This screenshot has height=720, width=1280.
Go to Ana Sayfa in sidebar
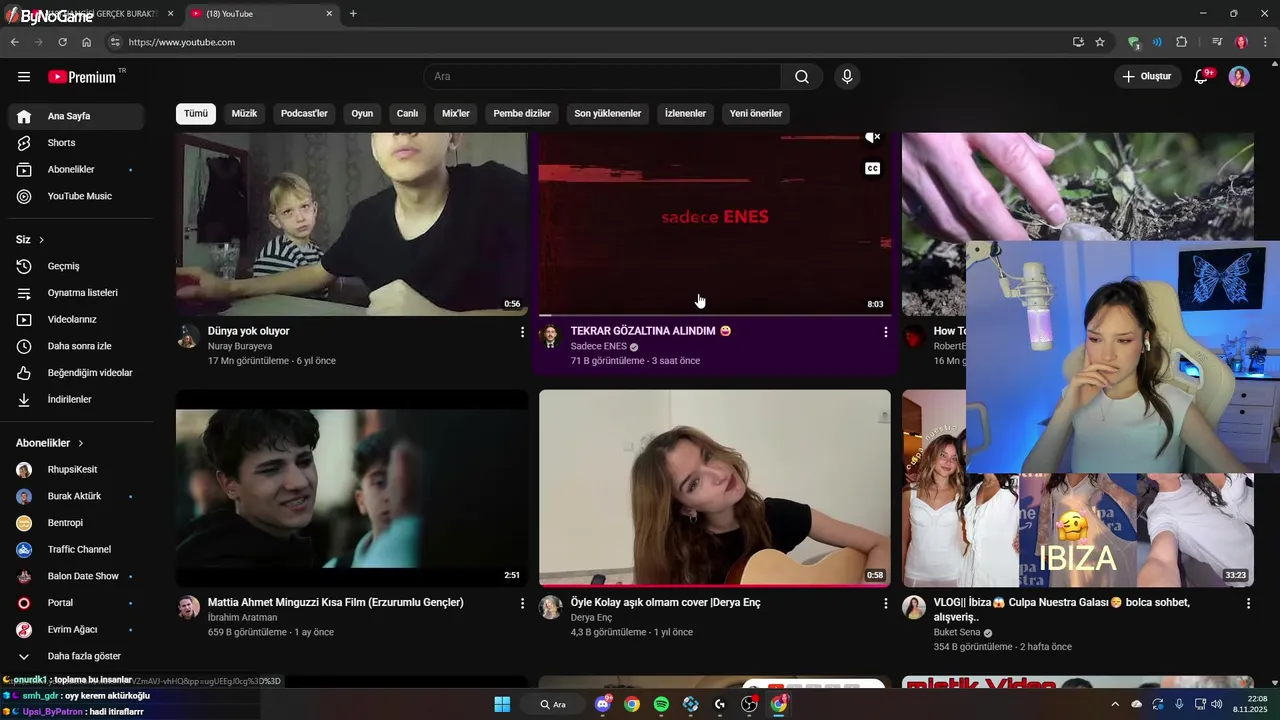[76, 116]
